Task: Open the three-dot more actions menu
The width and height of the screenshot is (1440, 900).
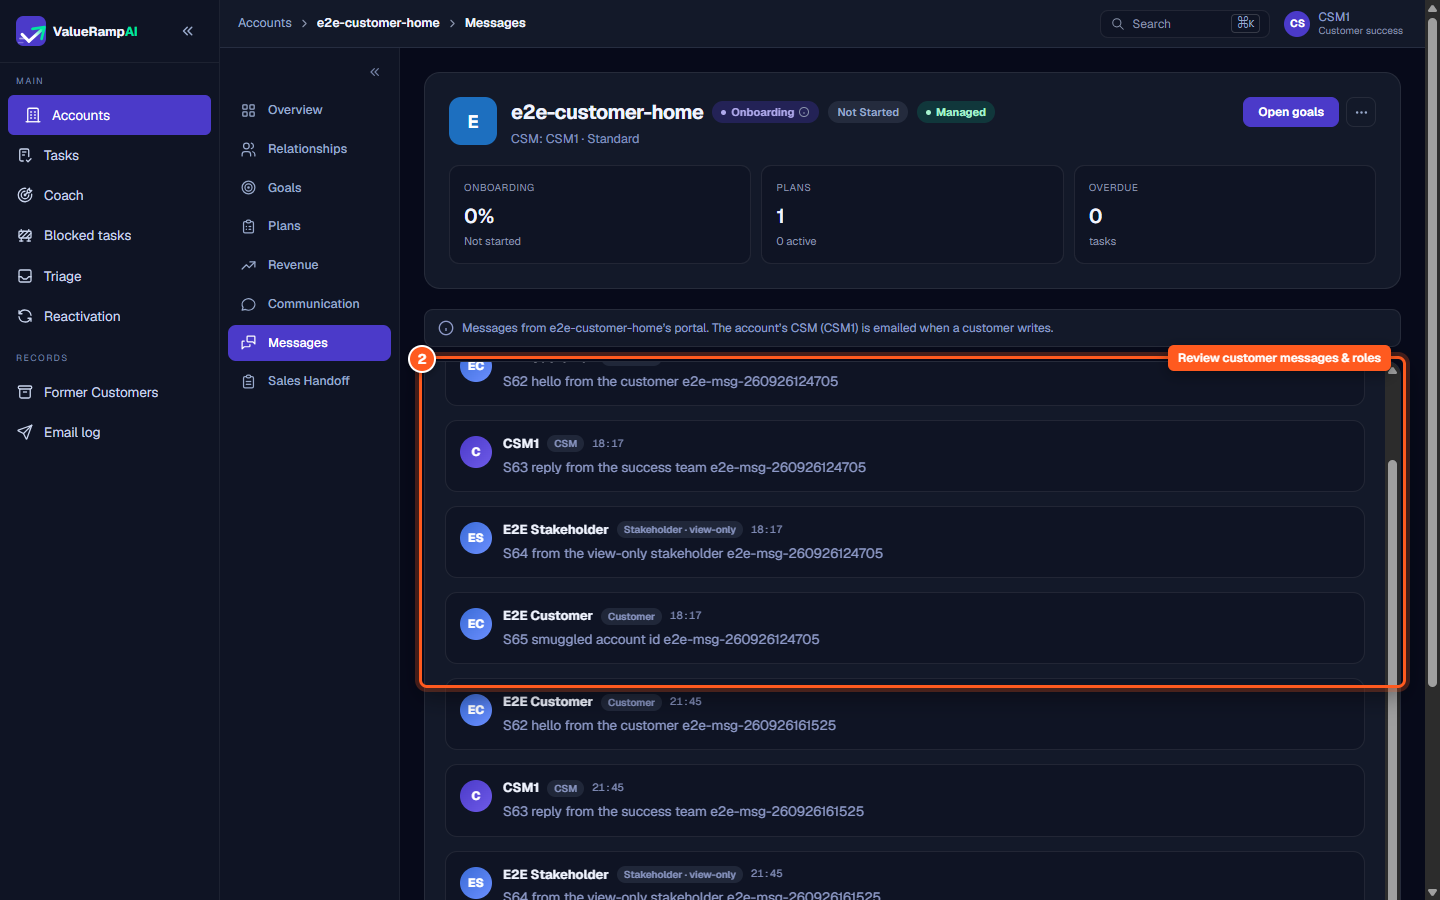Action: tap(1361, 112)
